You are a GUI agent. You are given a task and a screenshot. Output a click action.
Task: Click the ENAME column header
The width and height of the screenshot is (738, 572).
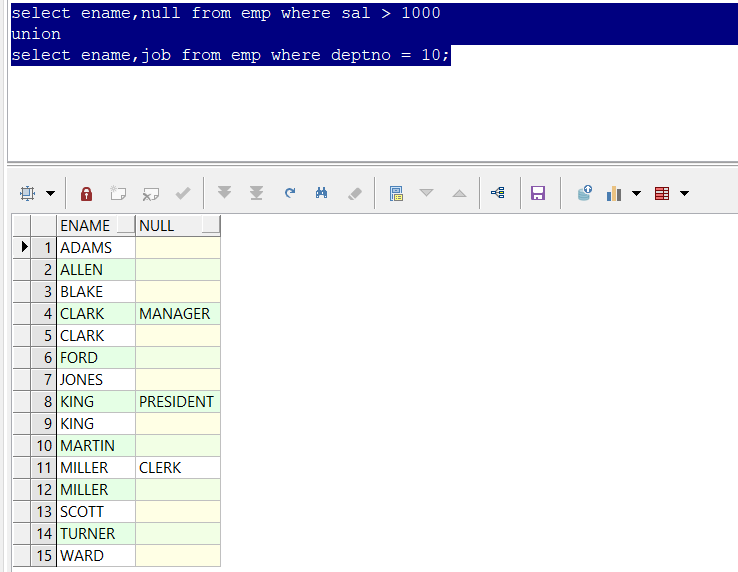pos(96,226)
